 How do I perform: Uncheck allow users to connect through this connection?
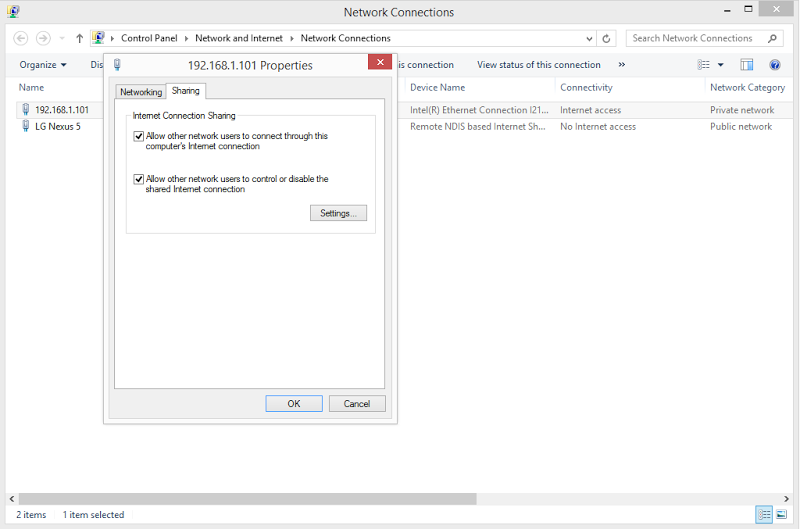click(x=139, y=136)
